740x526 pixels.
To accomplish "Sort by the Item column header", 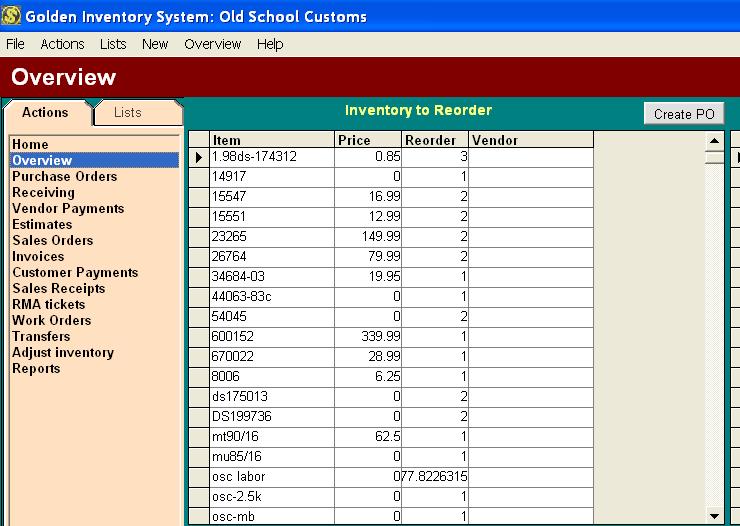I will 272,140.
